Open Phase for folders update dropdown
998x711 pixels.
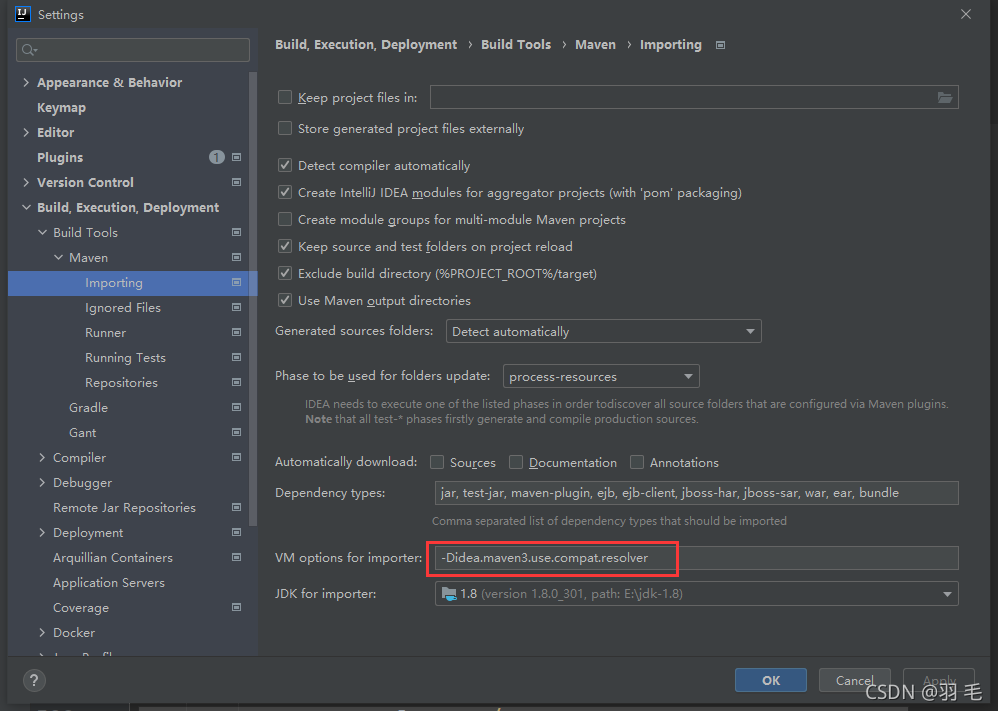601,376
